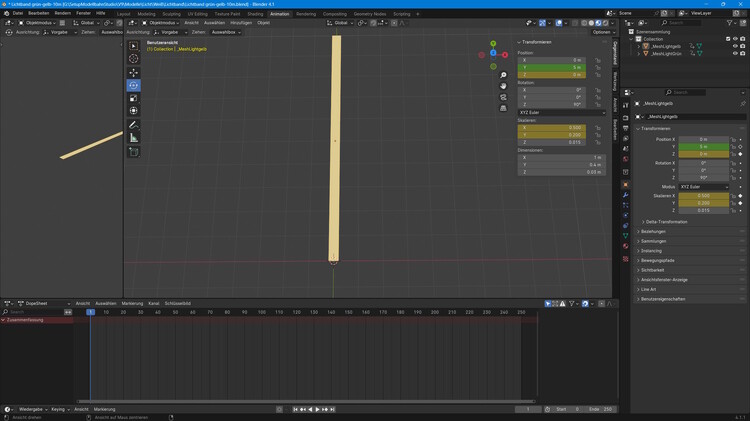This screenshot has height=421, width=750.
Task: Switch to the Modeling workspace tab
Action: (146, 14)
